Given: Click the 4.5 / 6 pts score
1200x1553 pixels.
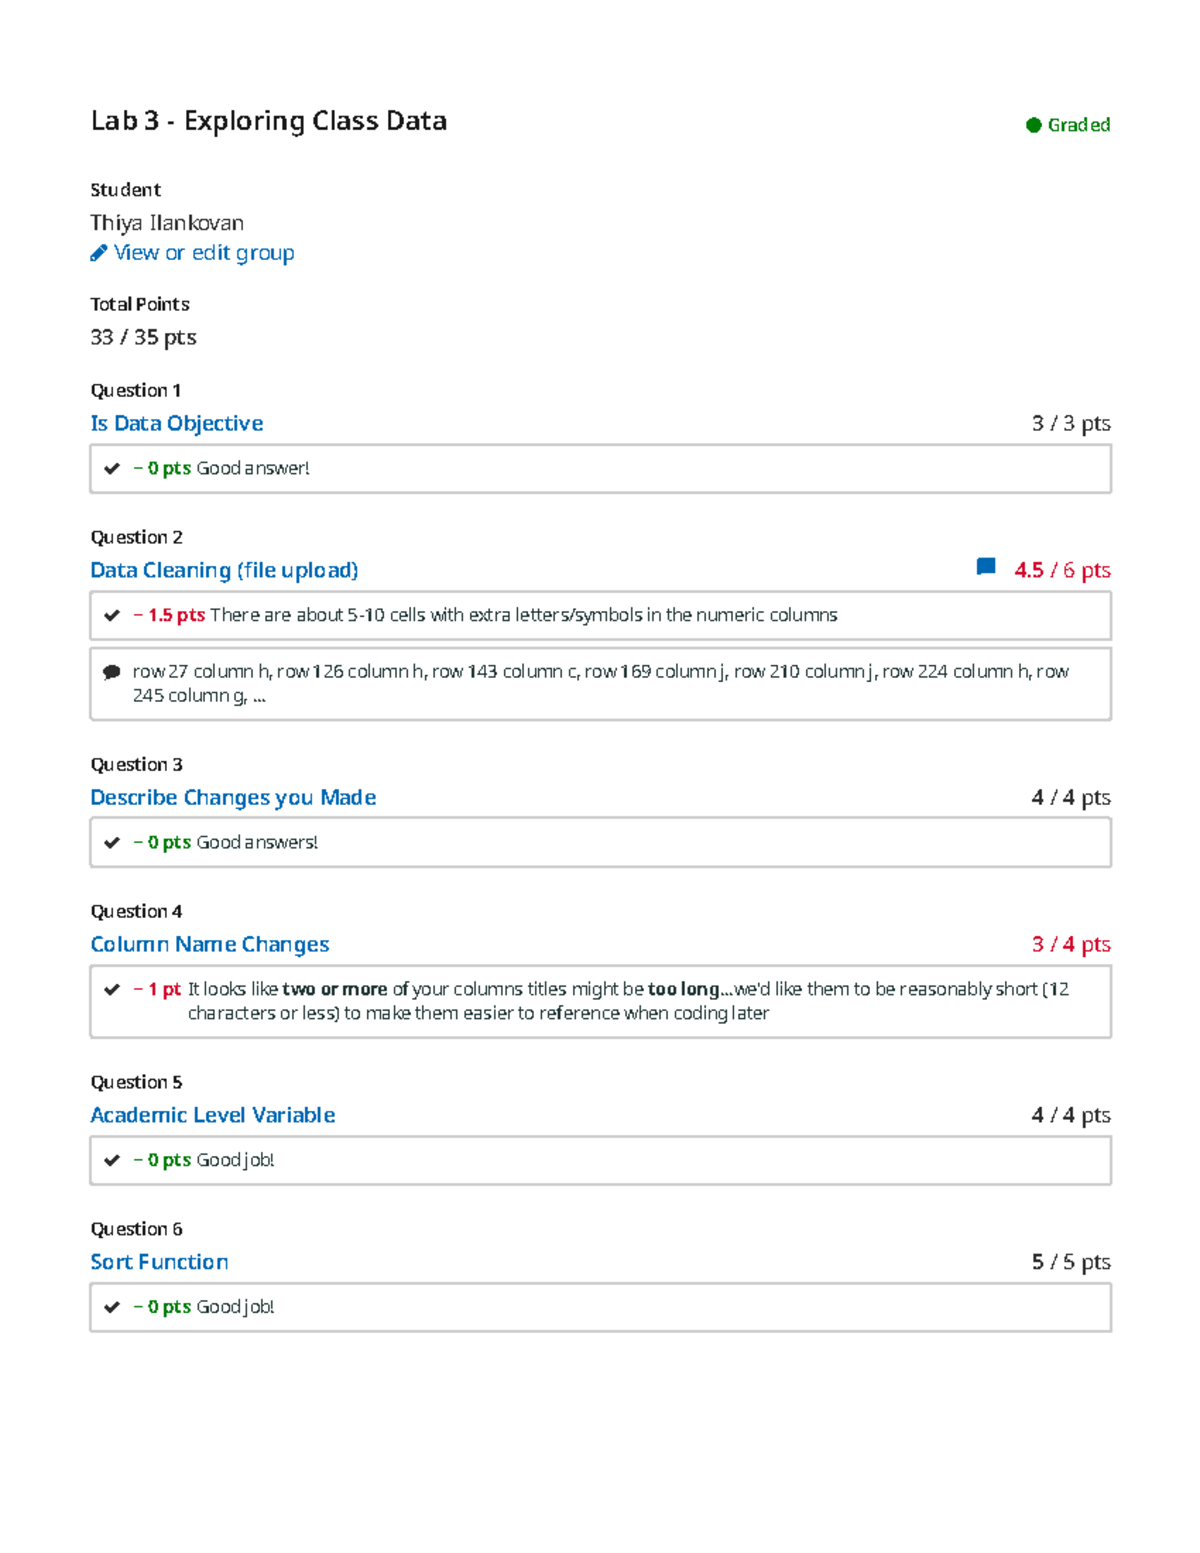Looking at the screenshot, I should (x=1062, y=570).
